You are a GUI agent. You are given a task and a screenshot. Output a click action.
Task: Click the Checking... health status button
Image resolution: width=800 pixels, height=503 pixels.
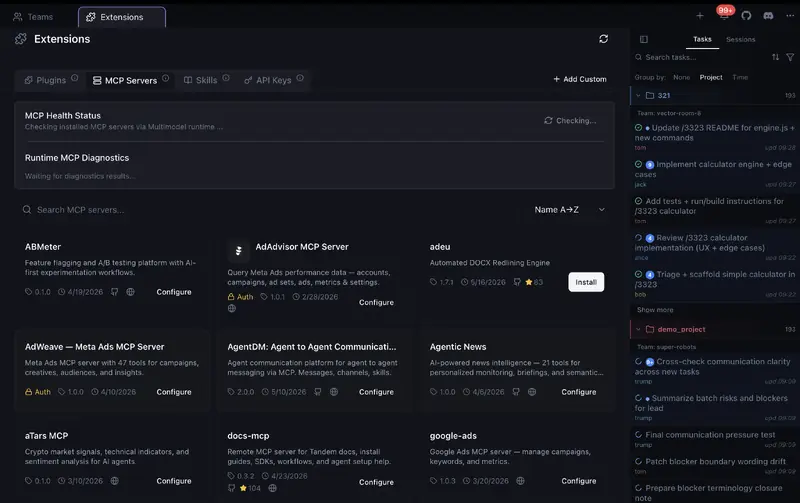click(x=570, y=120)
